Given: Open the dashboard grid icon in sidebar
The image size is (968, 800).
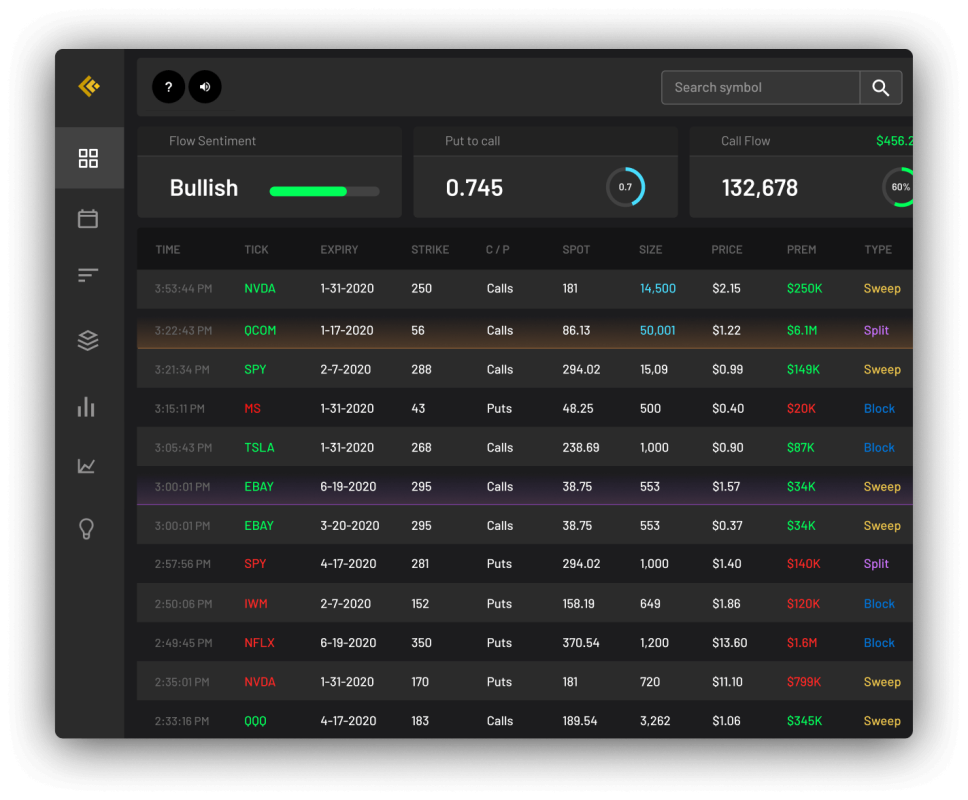Looking at the screenshot, I should coord(88,158).
